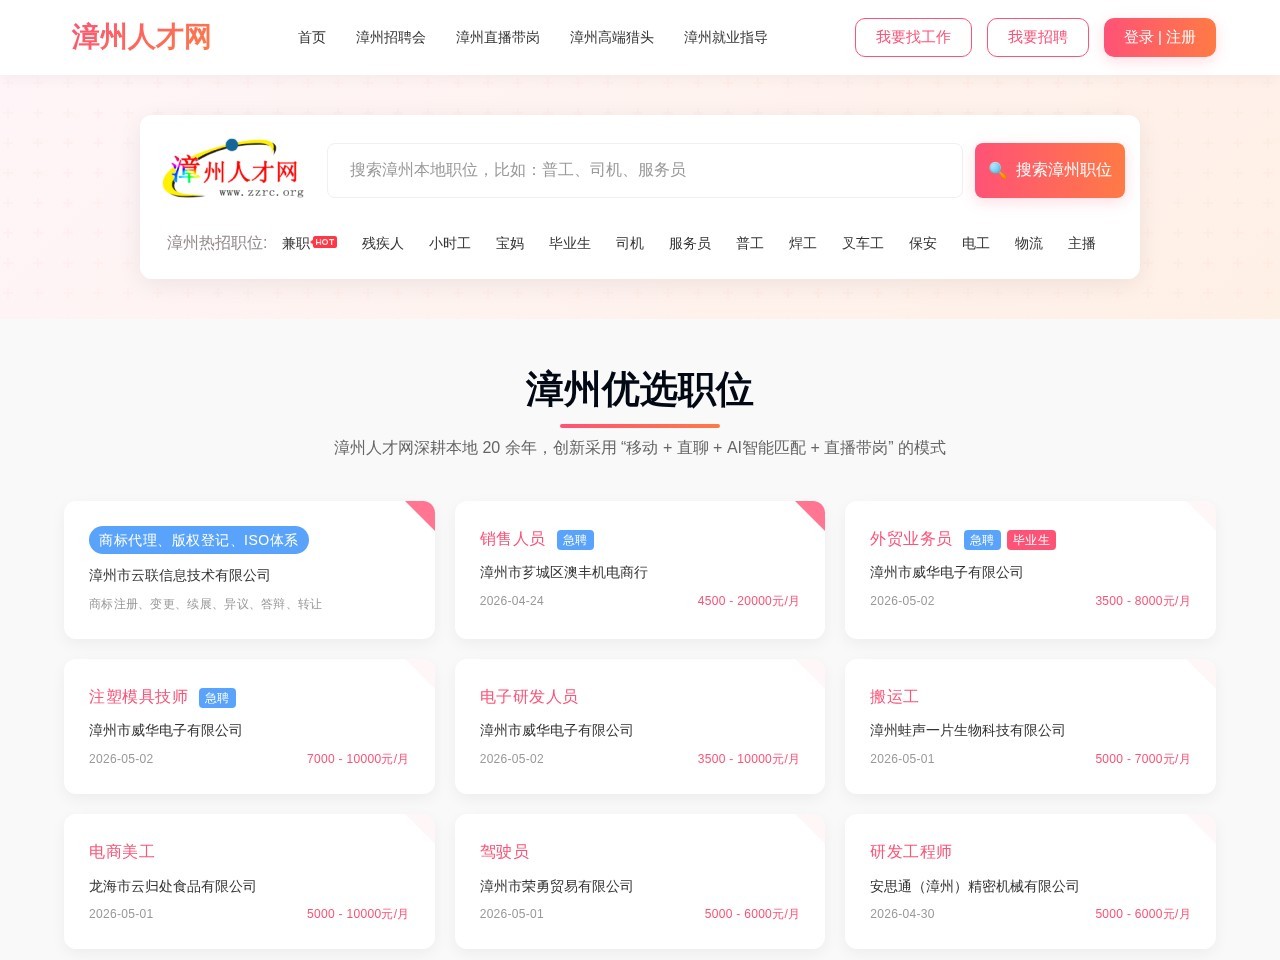Open 电子研发人员 job title

tap(529, 697)
